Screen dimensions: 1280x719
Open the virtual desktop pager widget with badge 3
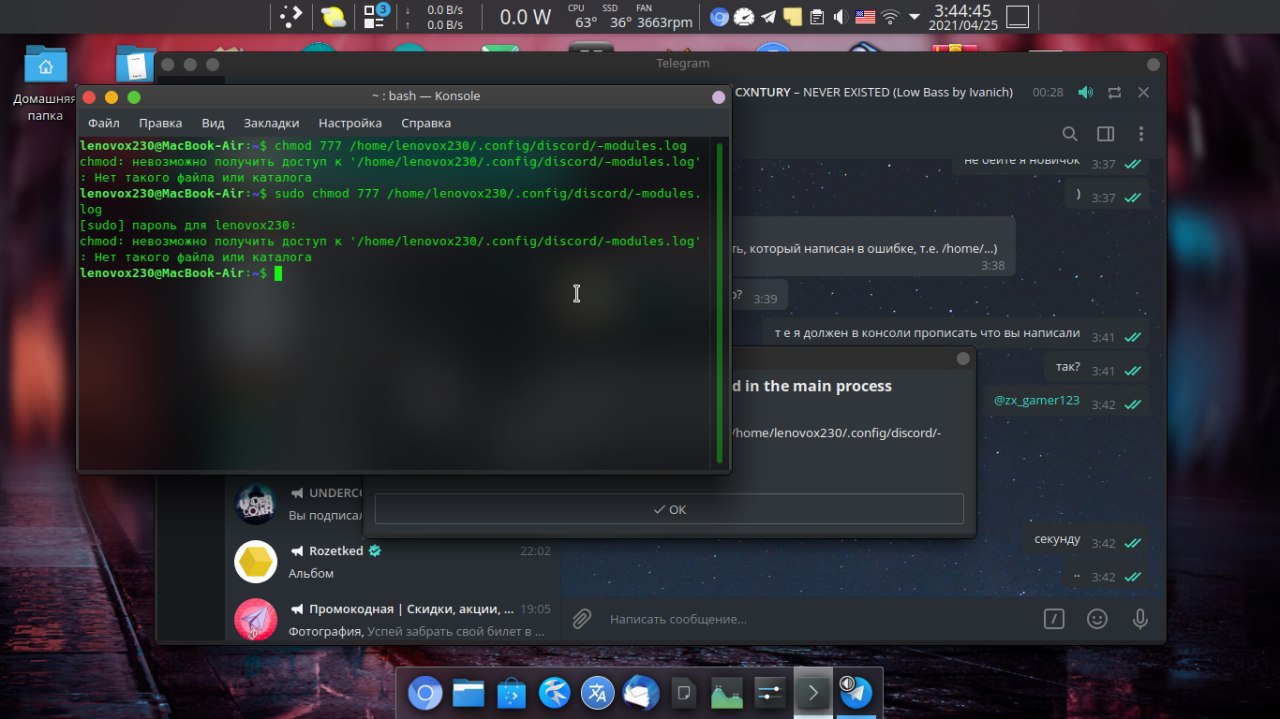375,16
